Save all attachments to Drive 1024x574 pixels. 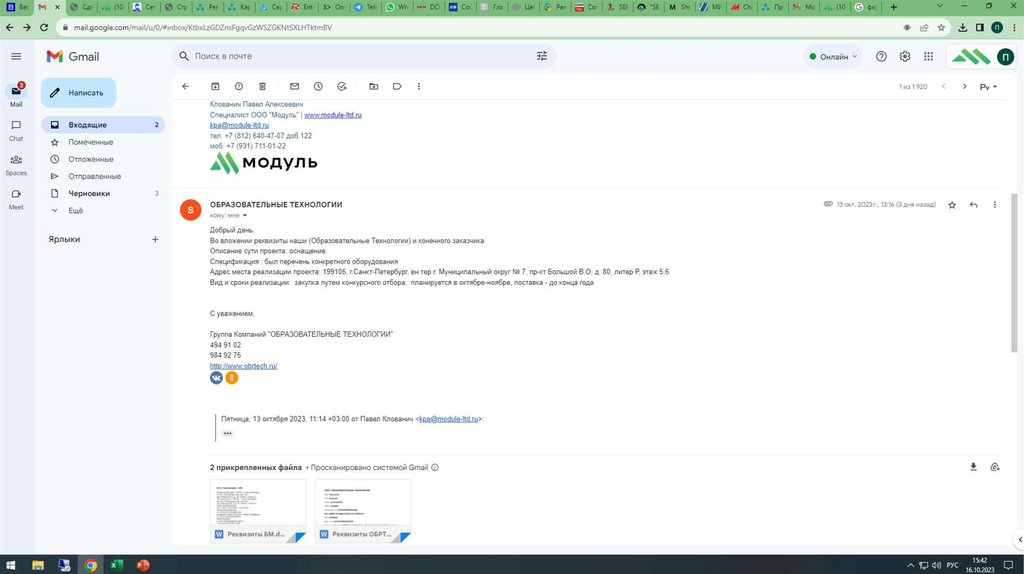995,467
